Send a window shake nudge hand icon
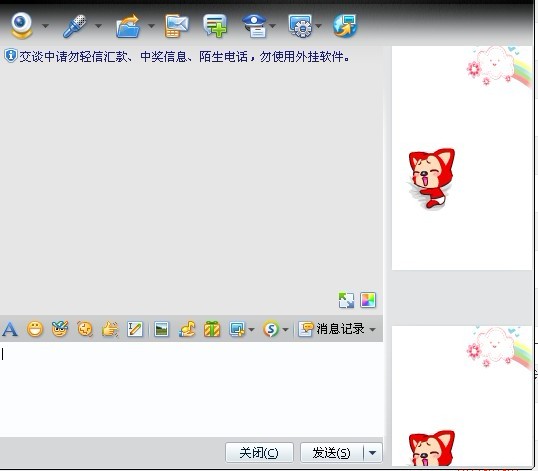This screenshot has height=471, width=538. coord(110,329)
